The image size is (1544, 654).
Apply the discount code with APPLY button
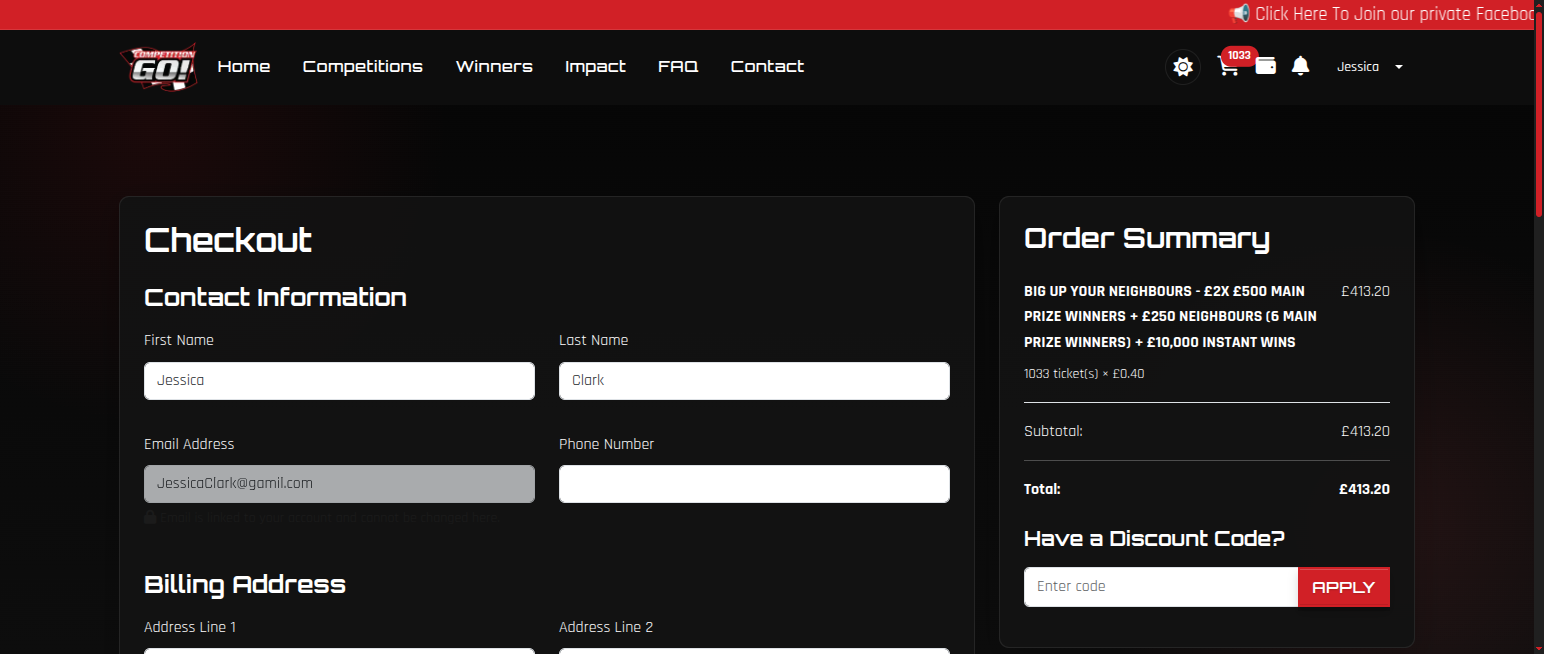click(x=1344, y=587)
